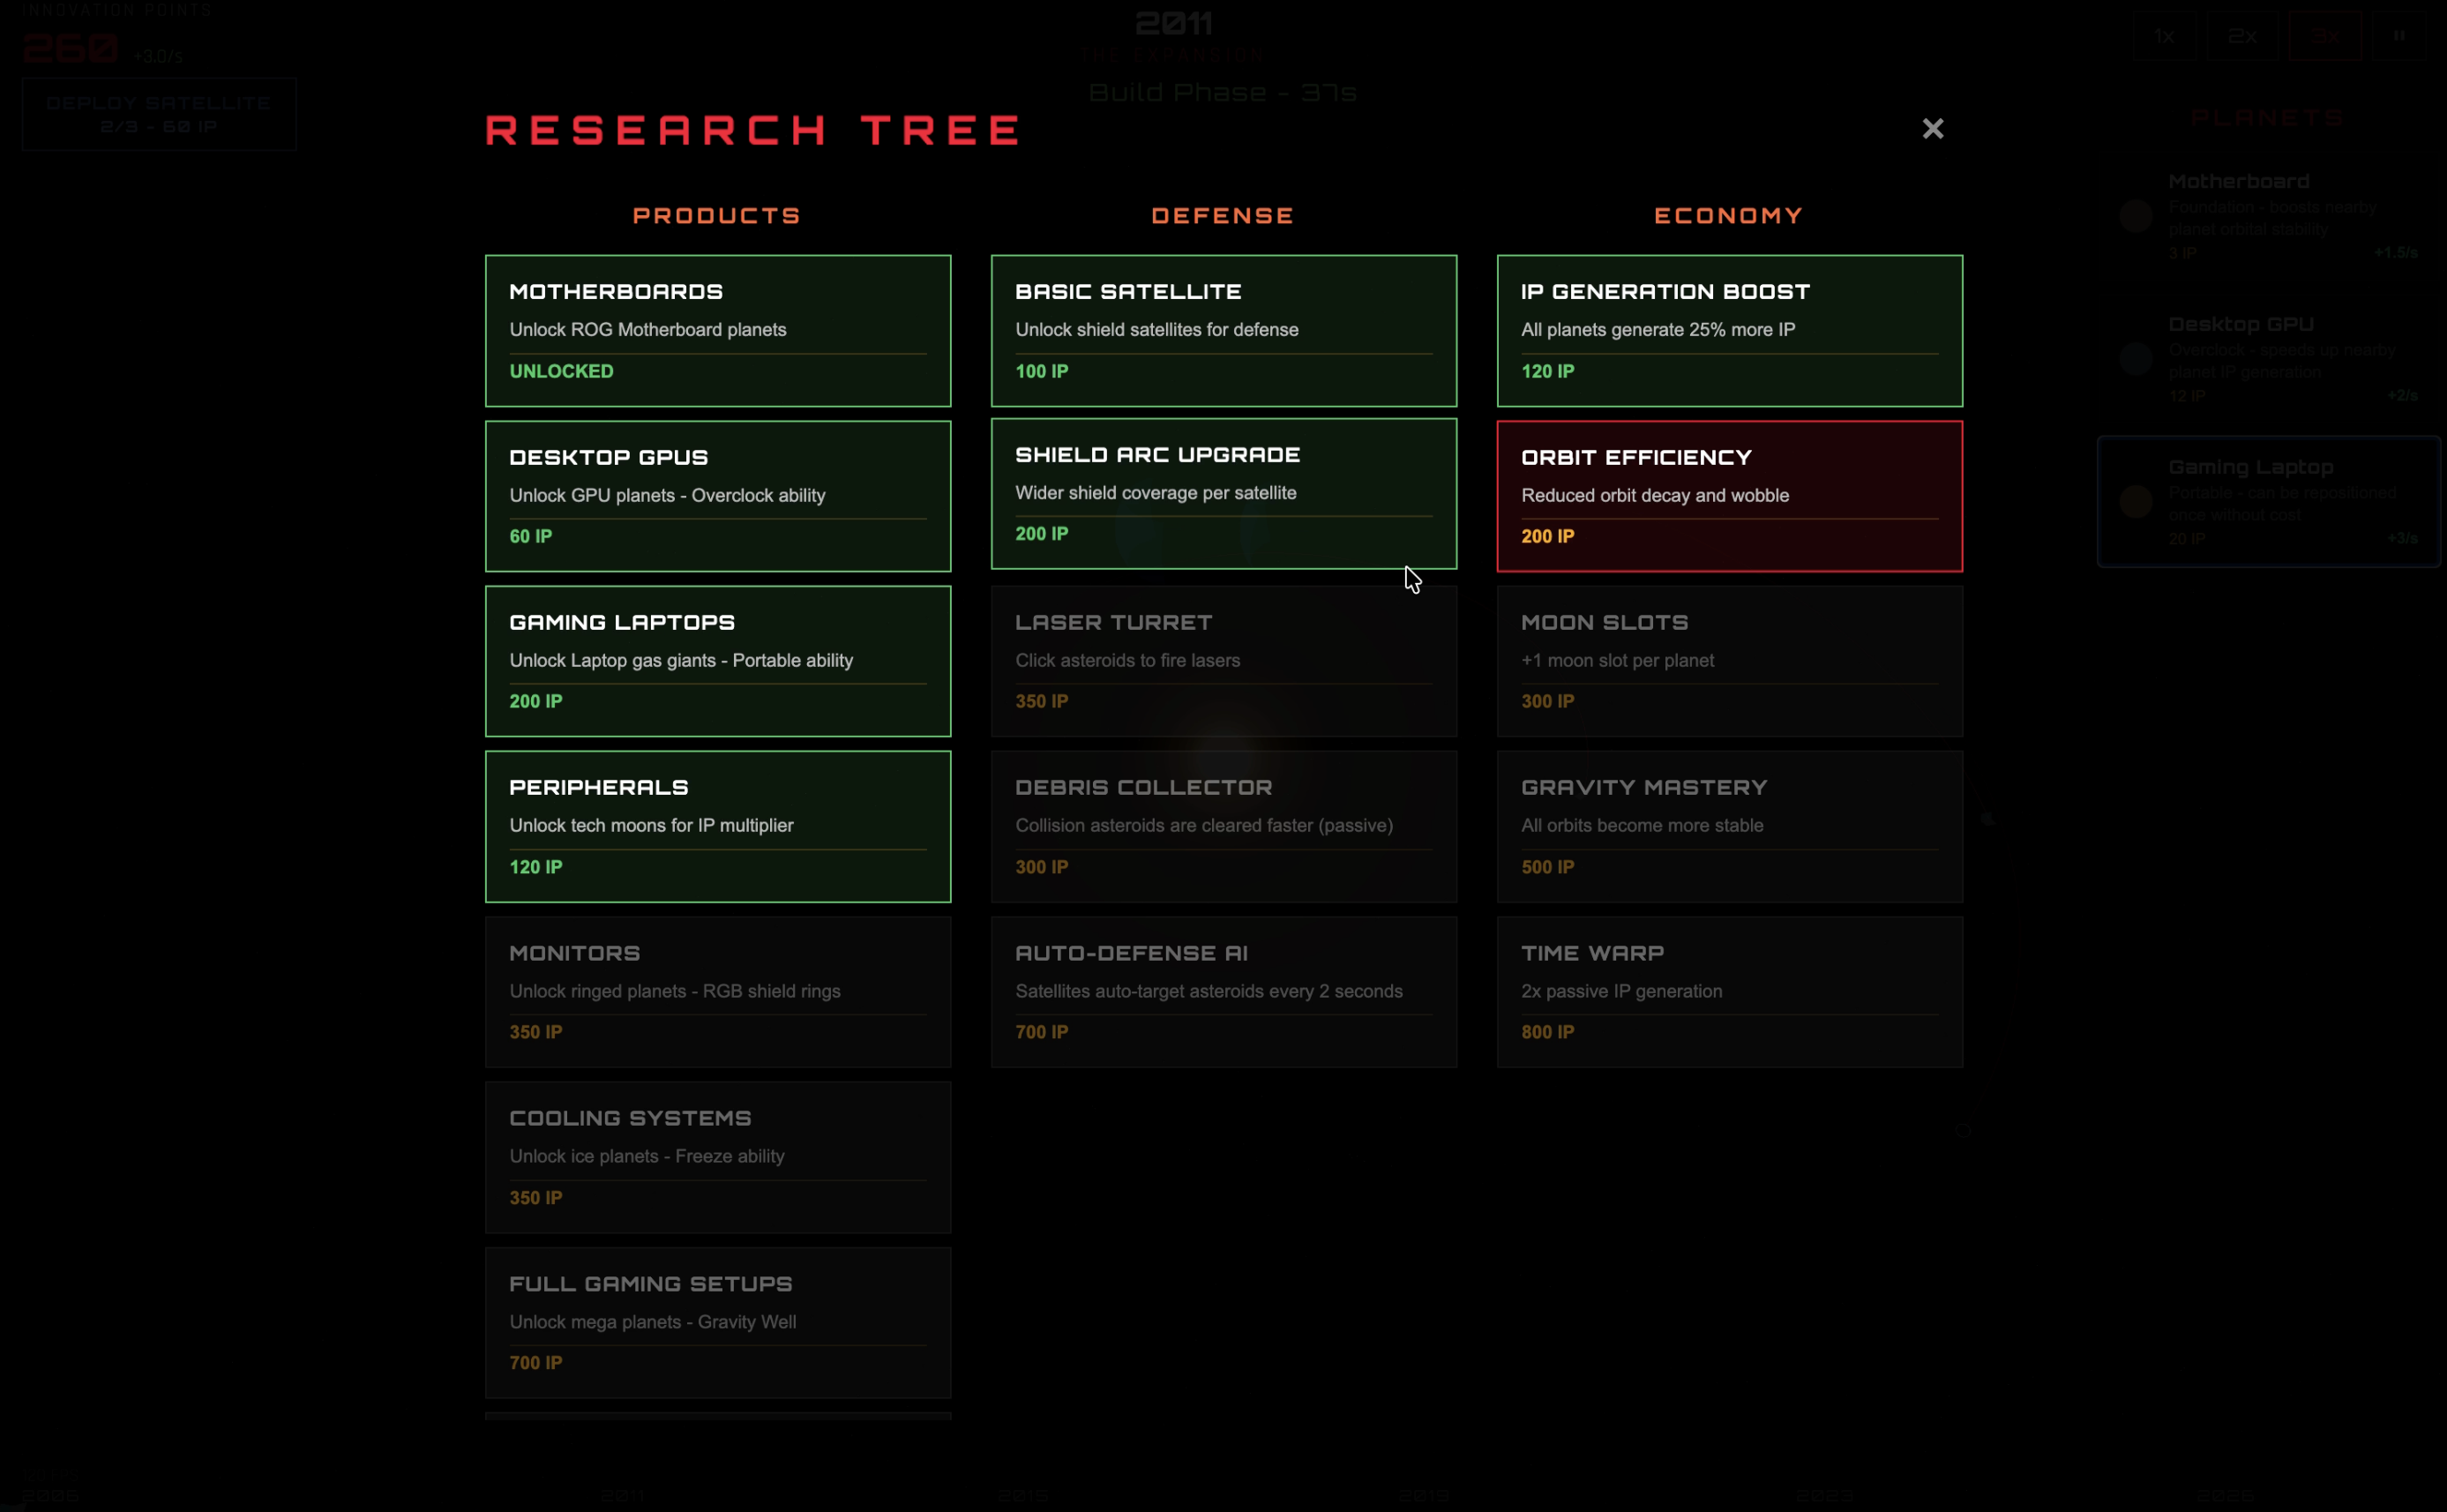Select IP Generation Boost economy card
2447x1512 pixels.
tap(1729, 331)
